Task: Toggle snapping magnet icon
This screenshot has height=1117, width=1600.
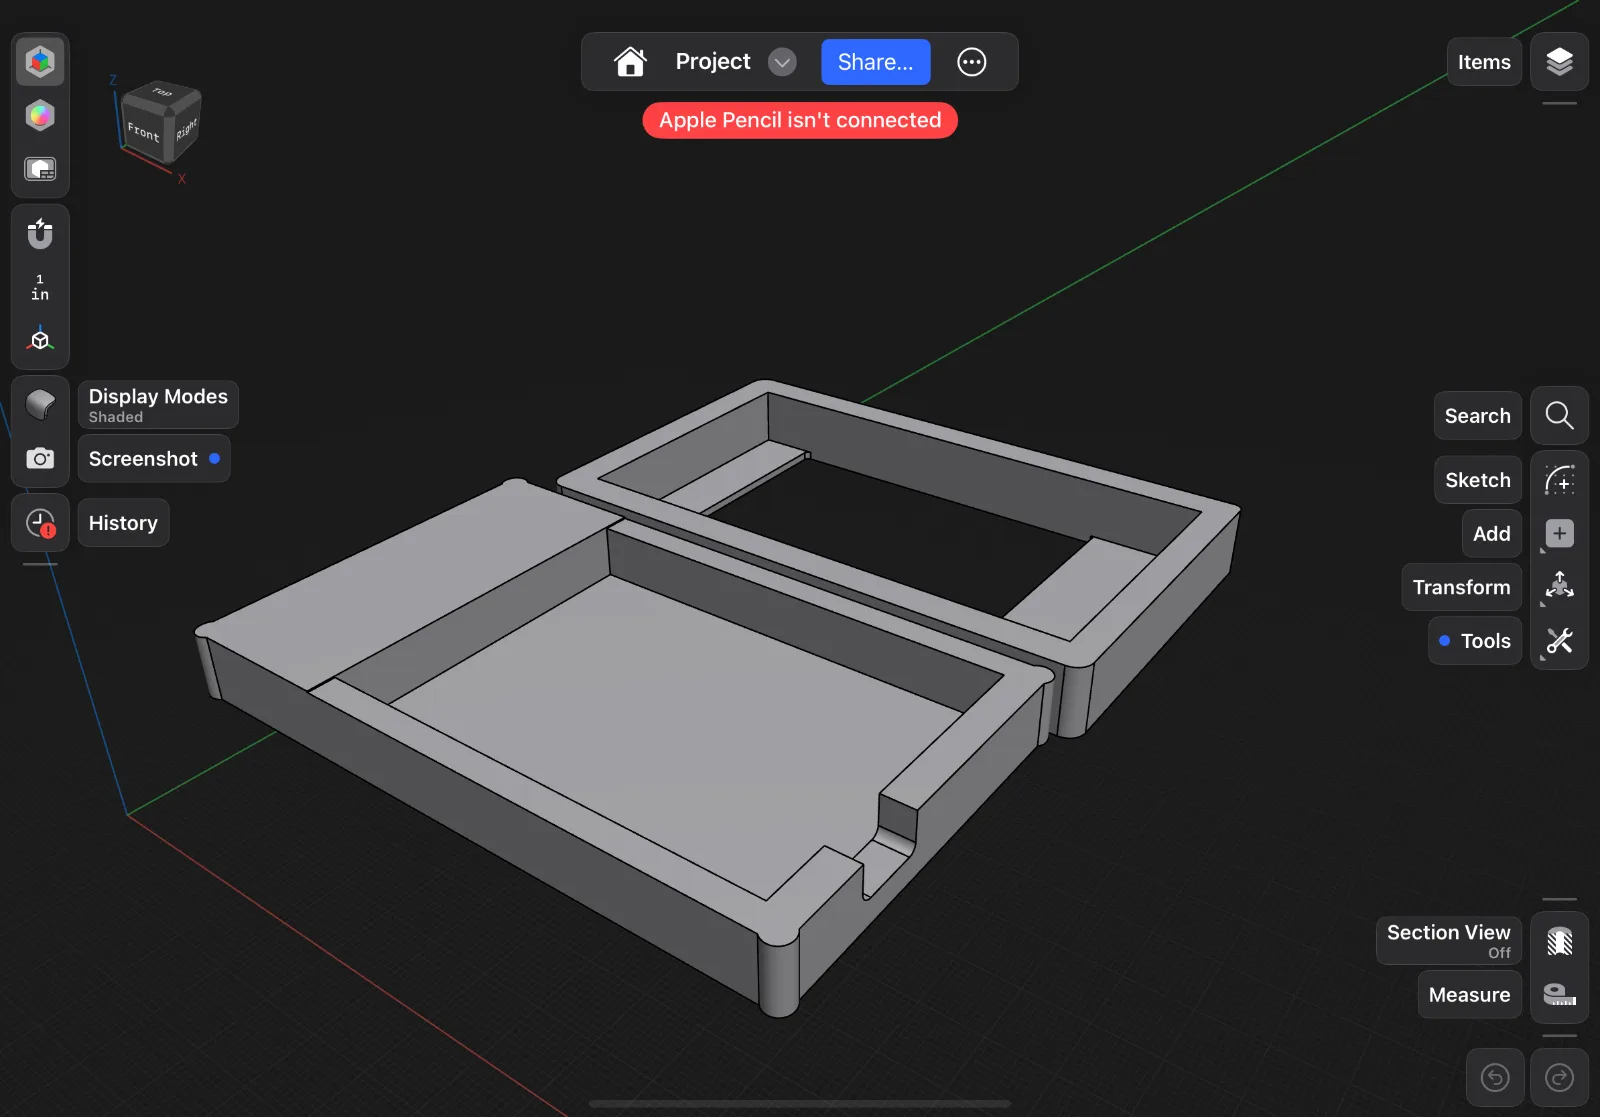Action: pos(40,234)
